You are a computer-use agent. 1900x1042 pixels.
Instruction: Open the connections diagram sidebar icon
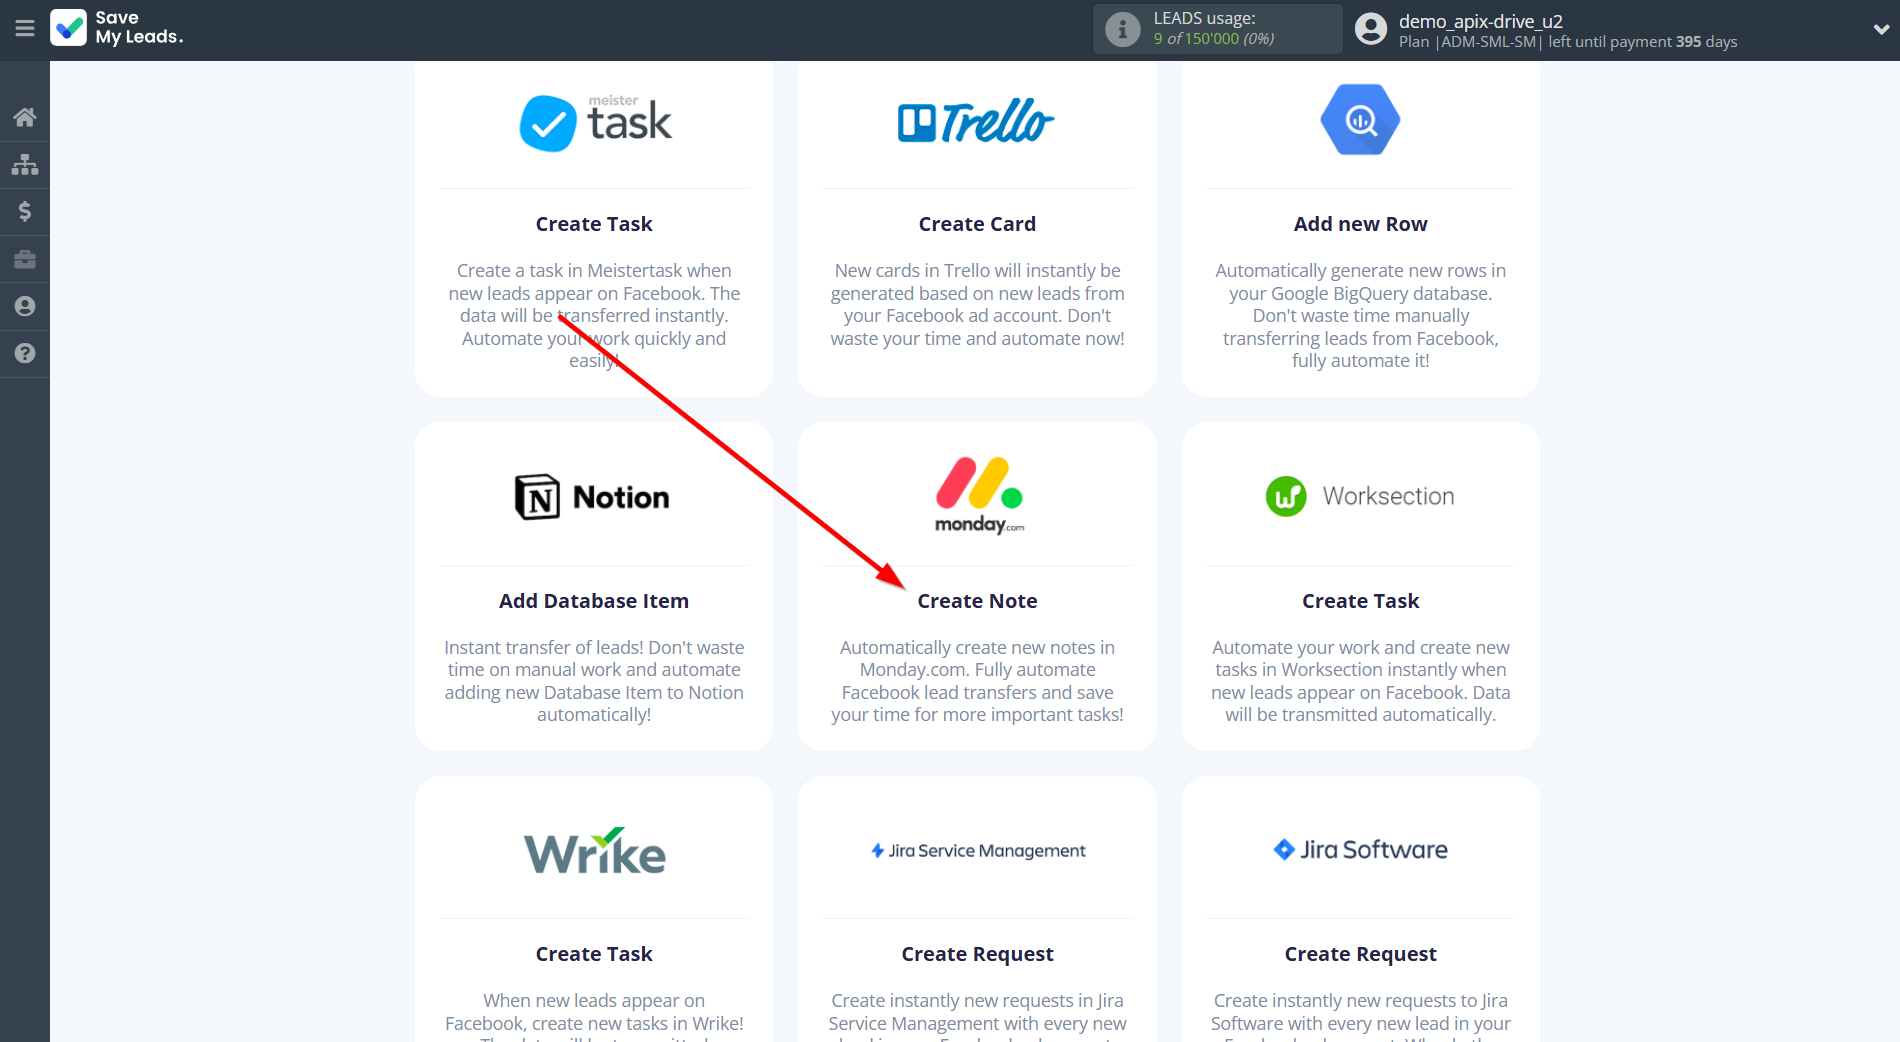(24, 164)
